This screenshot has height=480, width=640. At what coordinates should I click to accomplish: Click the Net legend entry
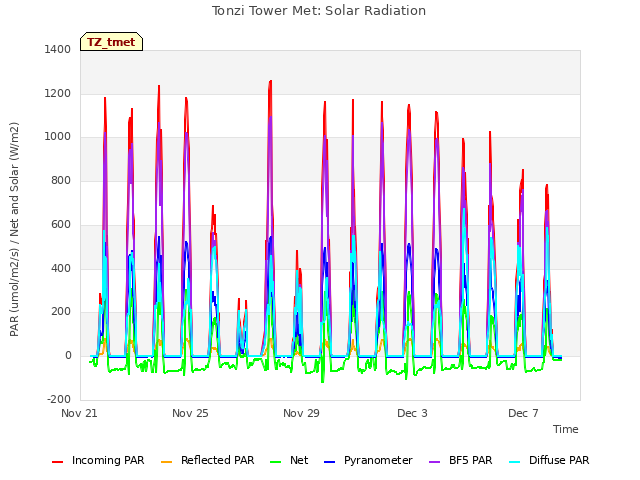tap(289, 460)
